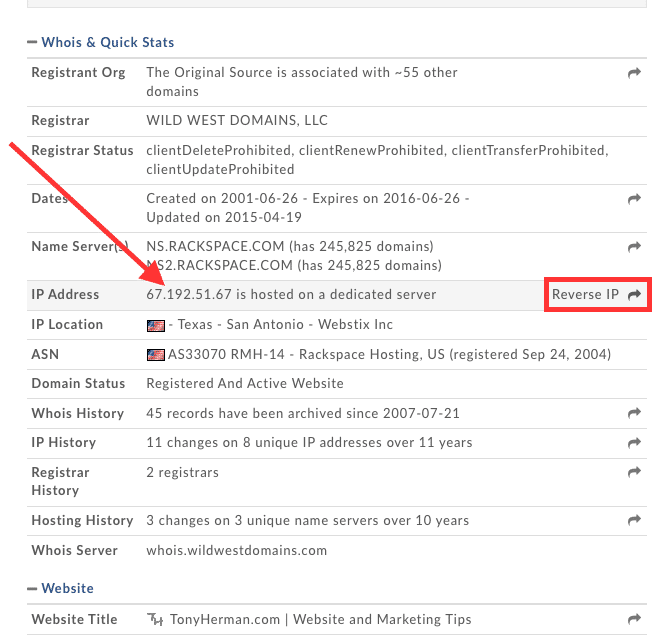Collapse the Whois & Quick Stats section
Screen dimensions: 668x636
[x=32, y=42]
